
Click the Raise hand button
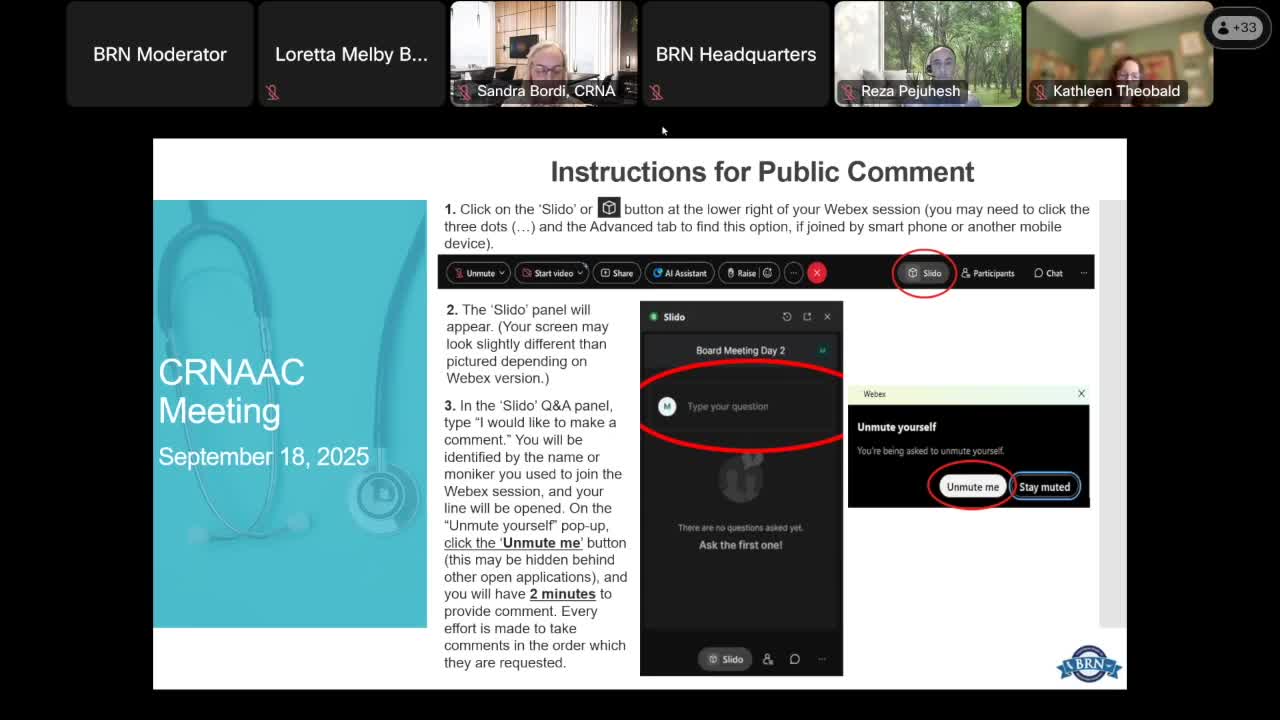click(741, 273)
